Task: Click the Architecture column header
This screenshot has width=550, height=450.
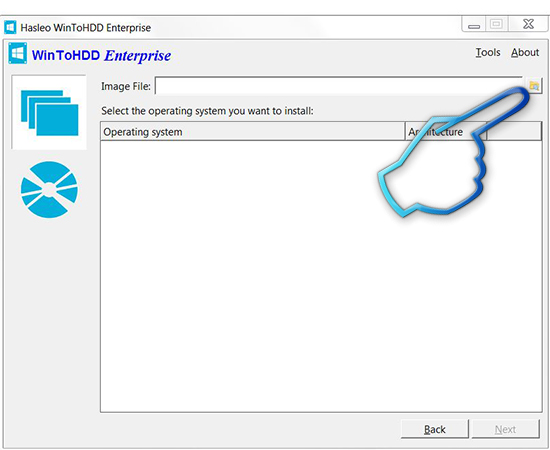Action: tap(445, 132)
